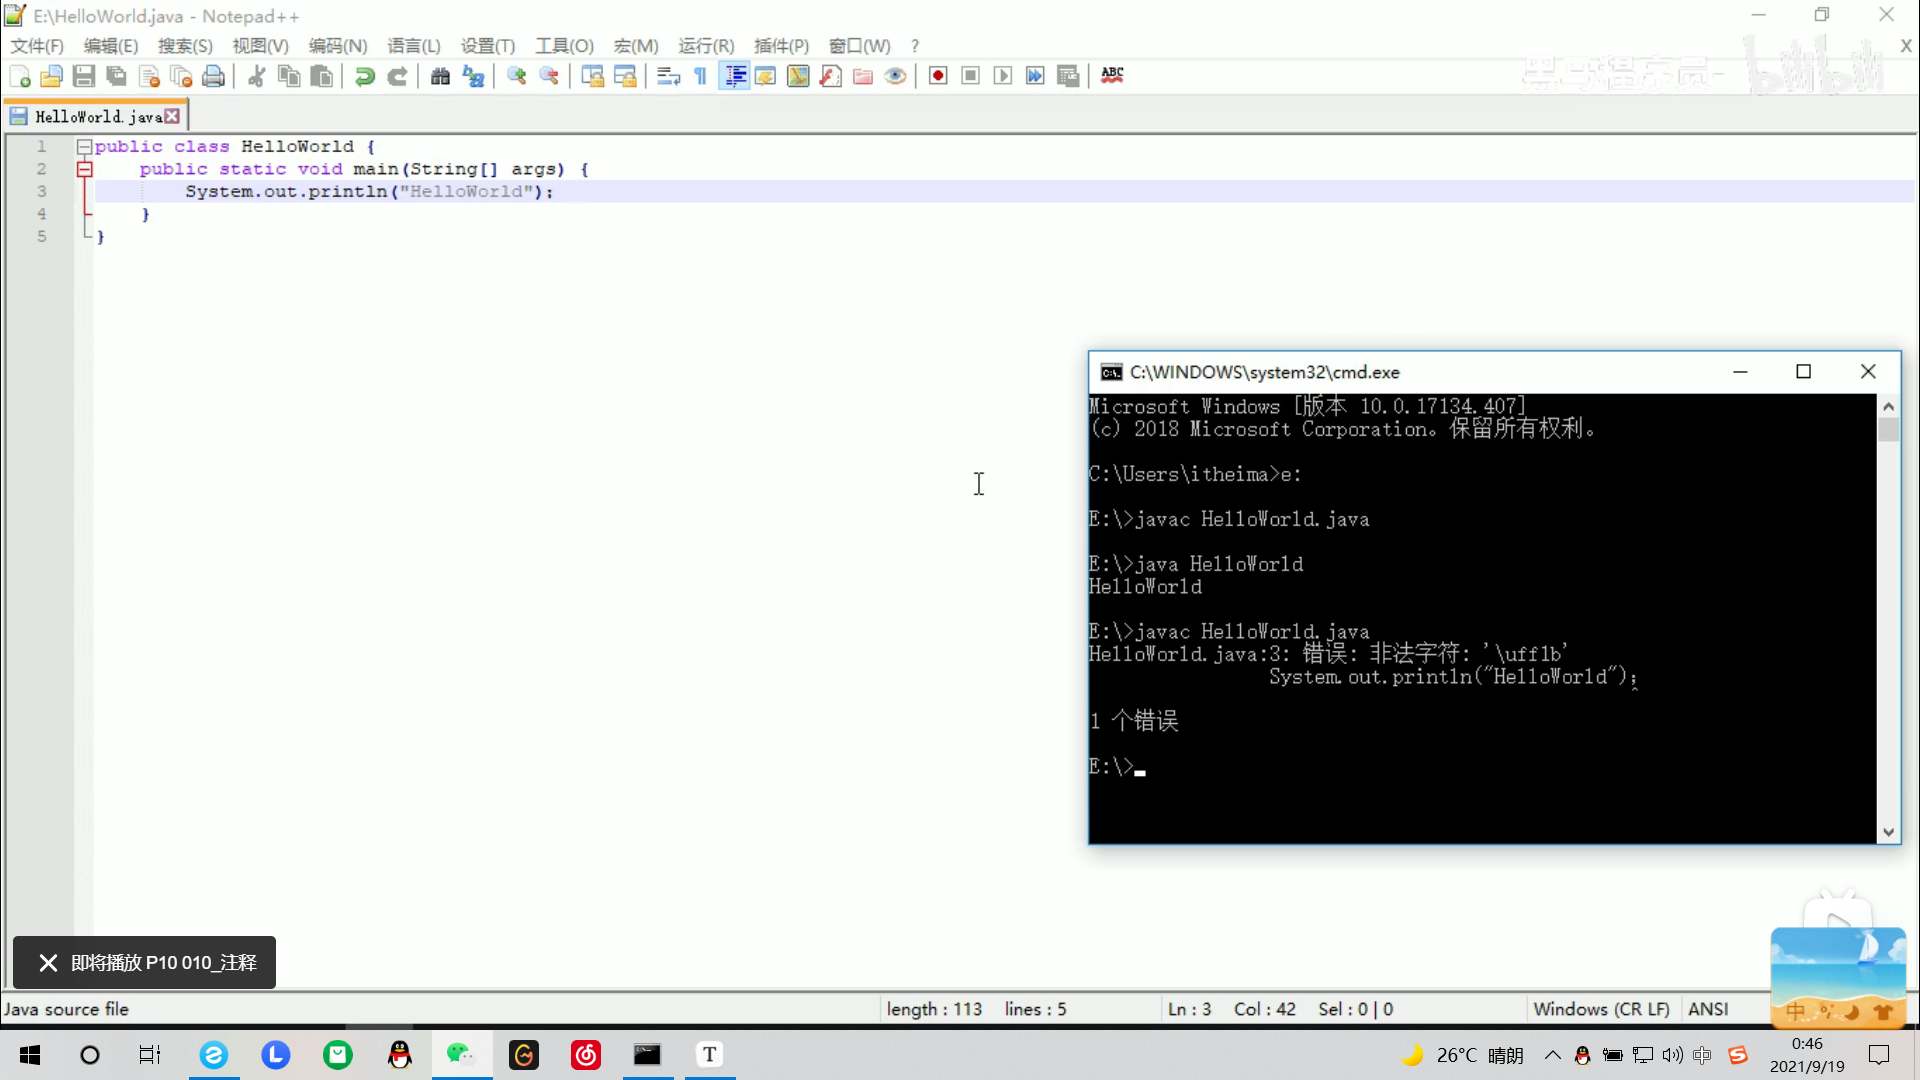Click the 即将播放 P10 010_注释 label
Viewport: 1920px width, 1080px height.
(164, 963)
